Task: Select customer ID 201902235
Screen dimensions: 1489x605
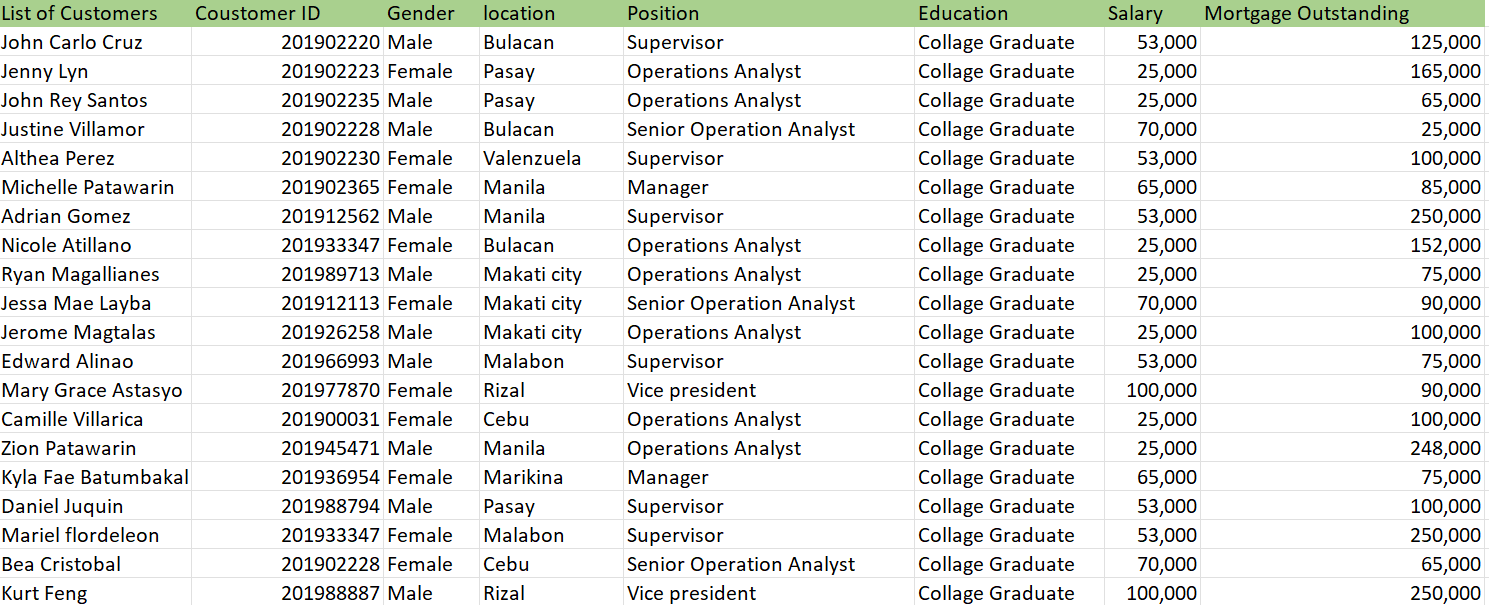Action: pyautogui.click(x=287, y=100)
